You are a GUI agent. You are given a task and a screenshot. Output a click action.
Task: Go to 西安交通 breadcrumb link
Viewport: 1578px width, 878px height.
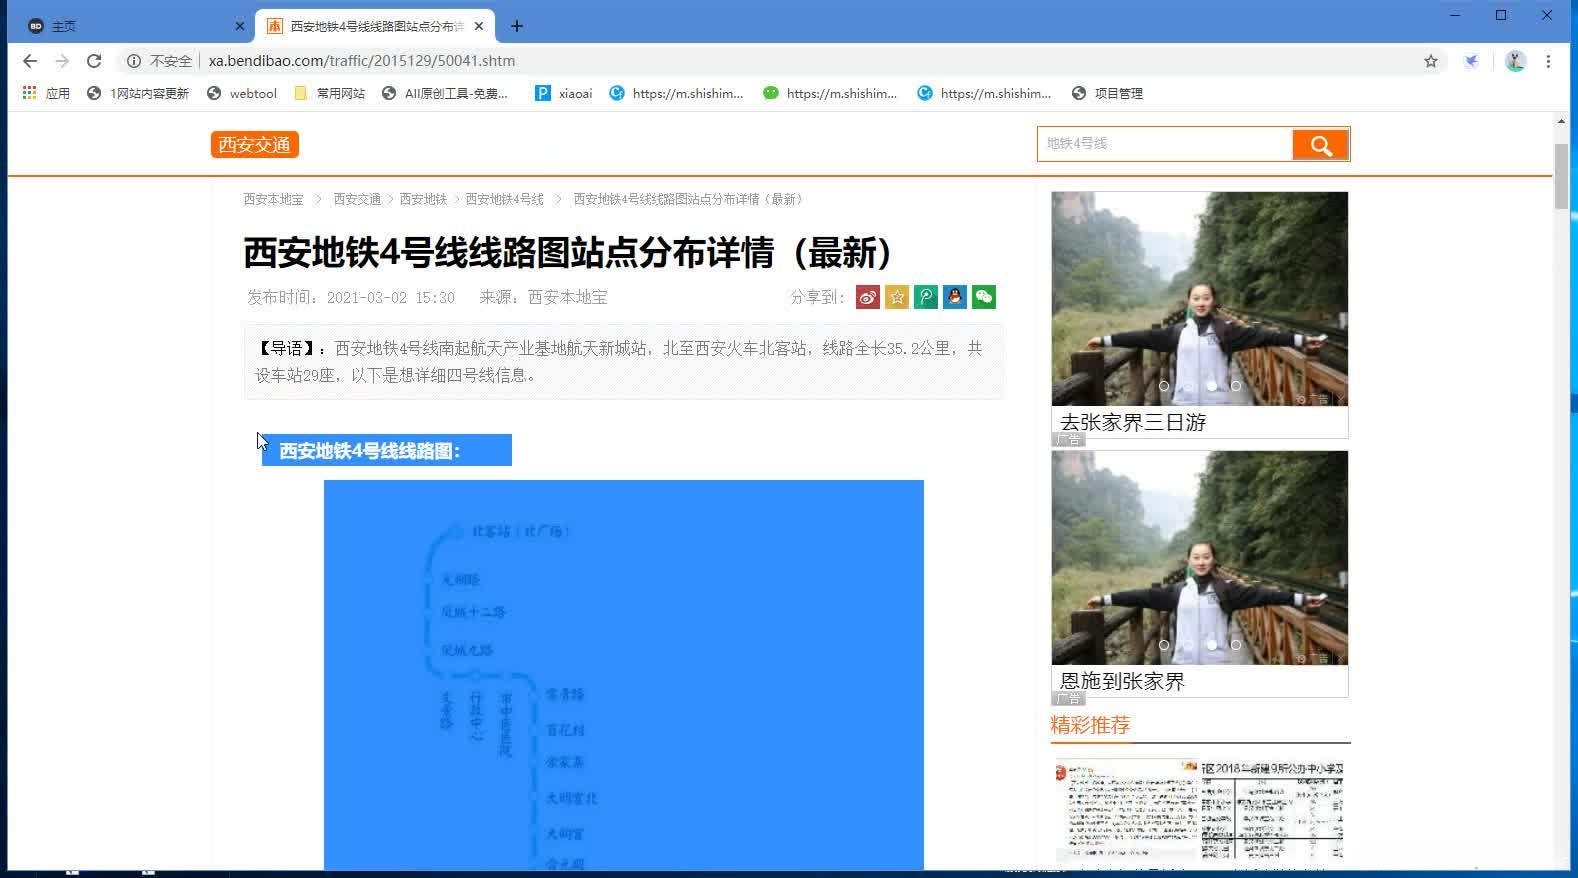(x=357, y=199)
